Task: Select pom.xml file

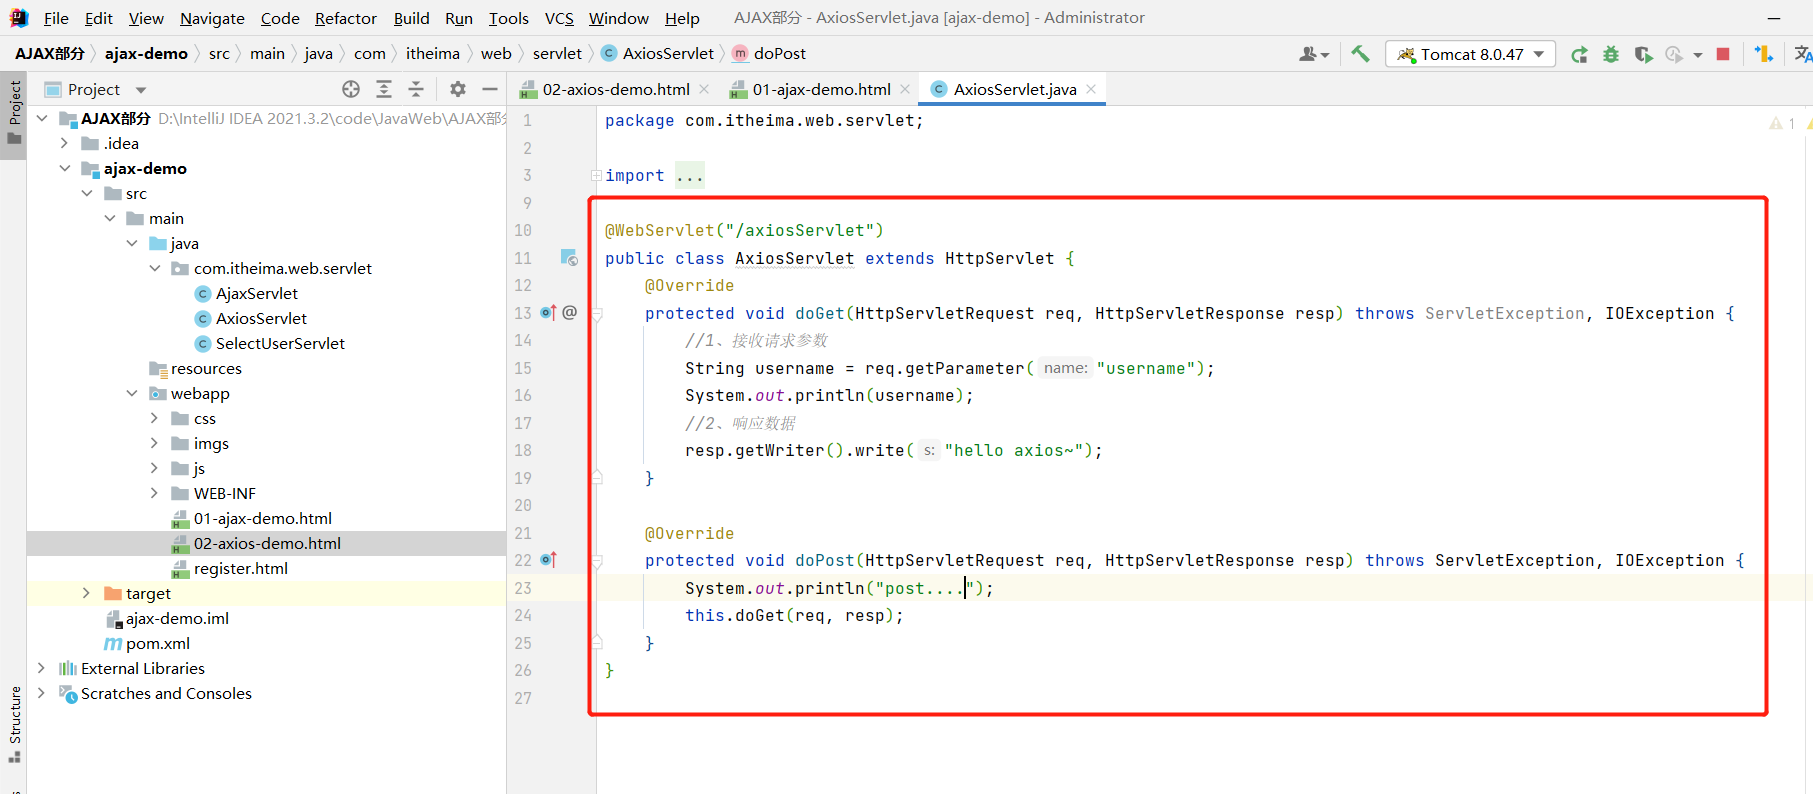Action: coord(158,643)
